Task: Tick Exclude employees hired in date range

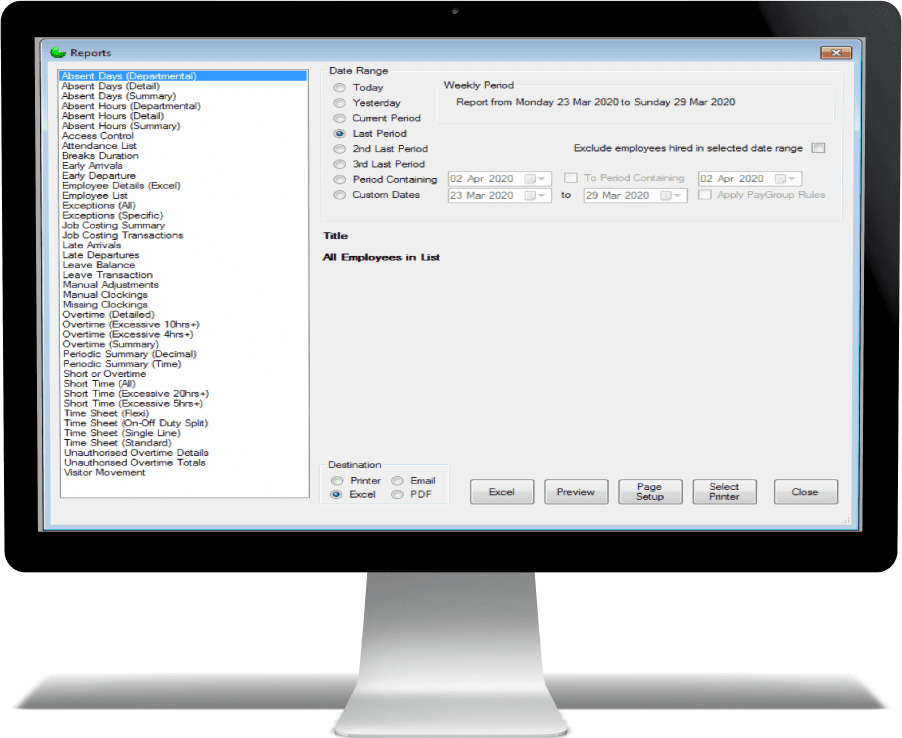Action: click(x=818, y=148)
